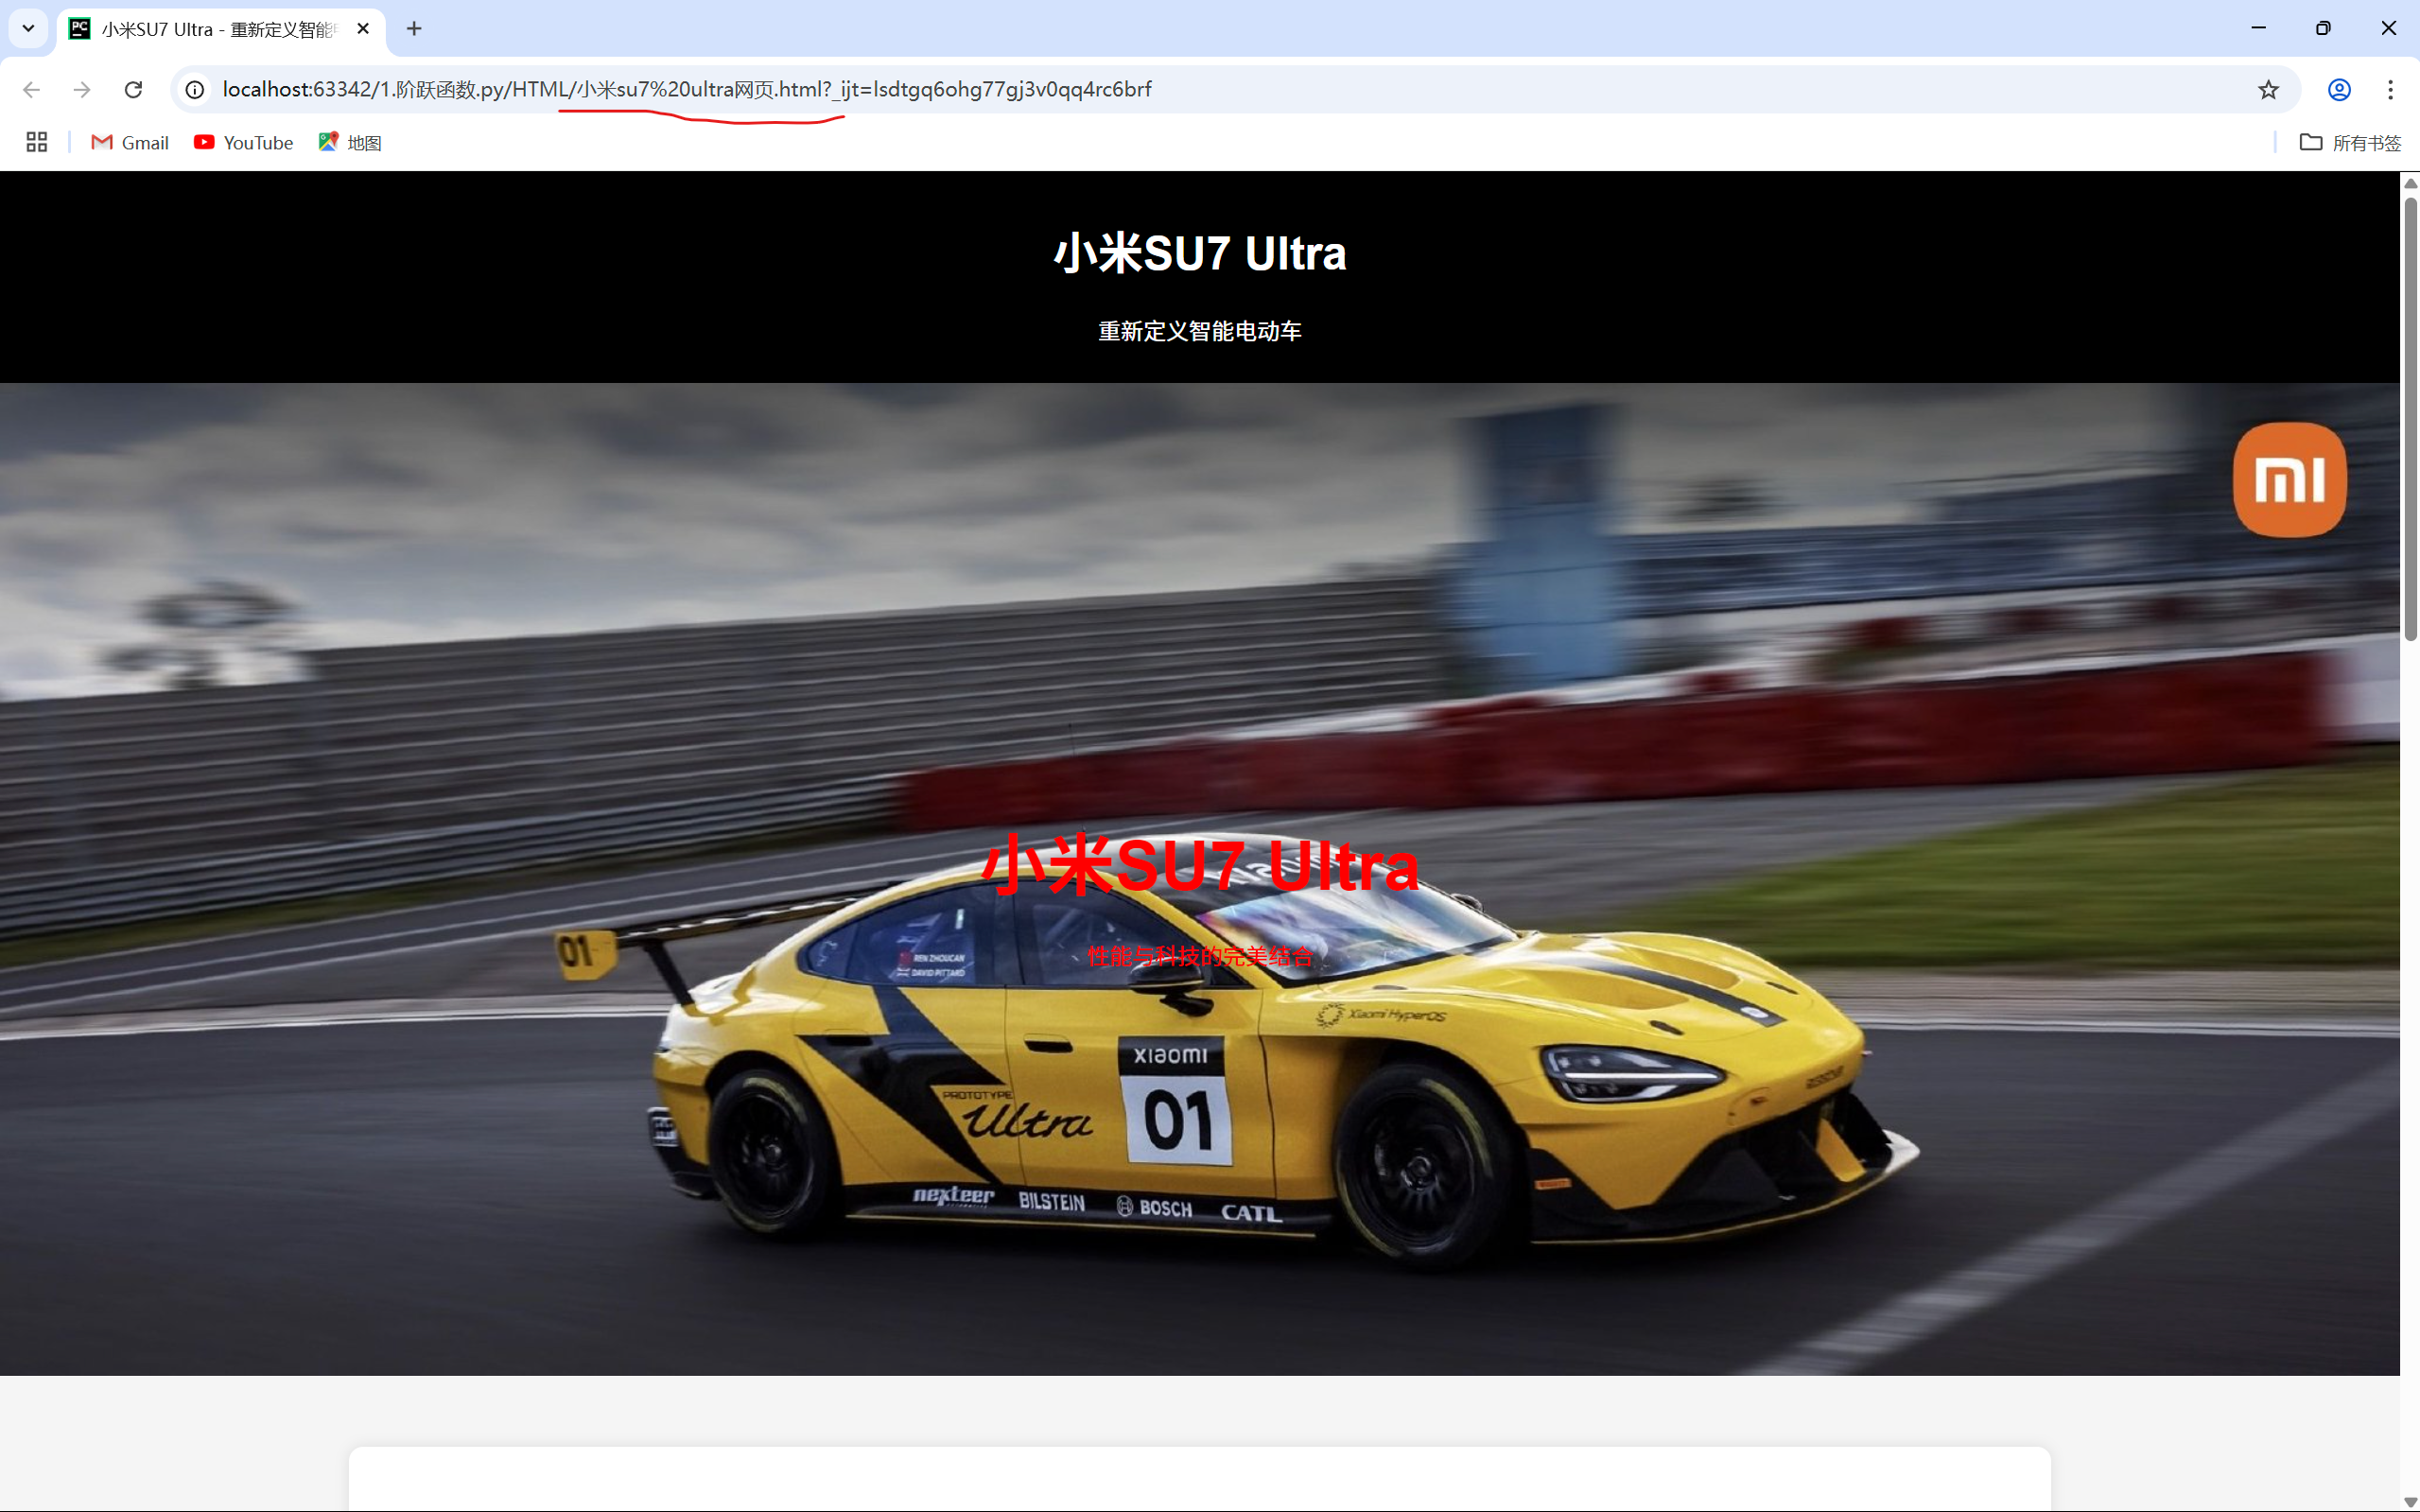Open the 所有书签 bookmarks folder
Screen dimensions: 2420x1512
(x=2350, y=143)
